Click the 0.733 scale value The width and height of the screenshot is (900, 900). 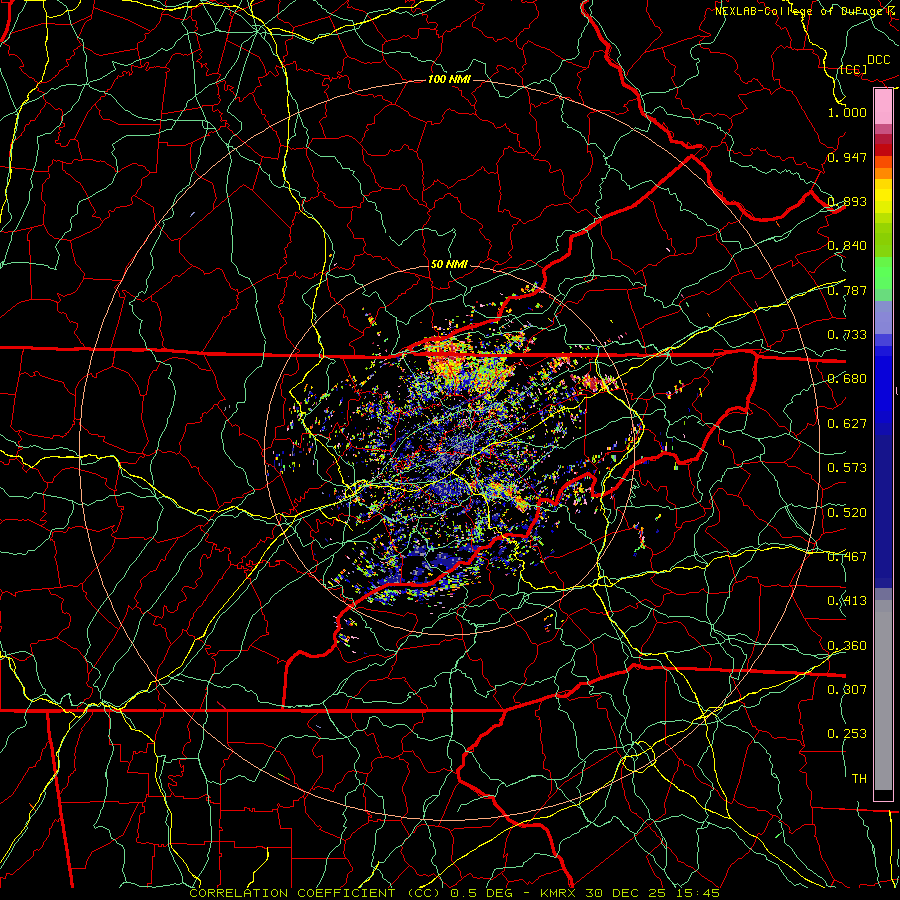click(x=847, y=335)
